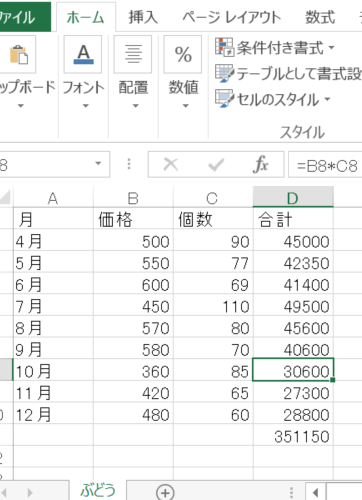Select the cell containing 4月
Screen dimensions: 362x500
[x=53, y=240]
